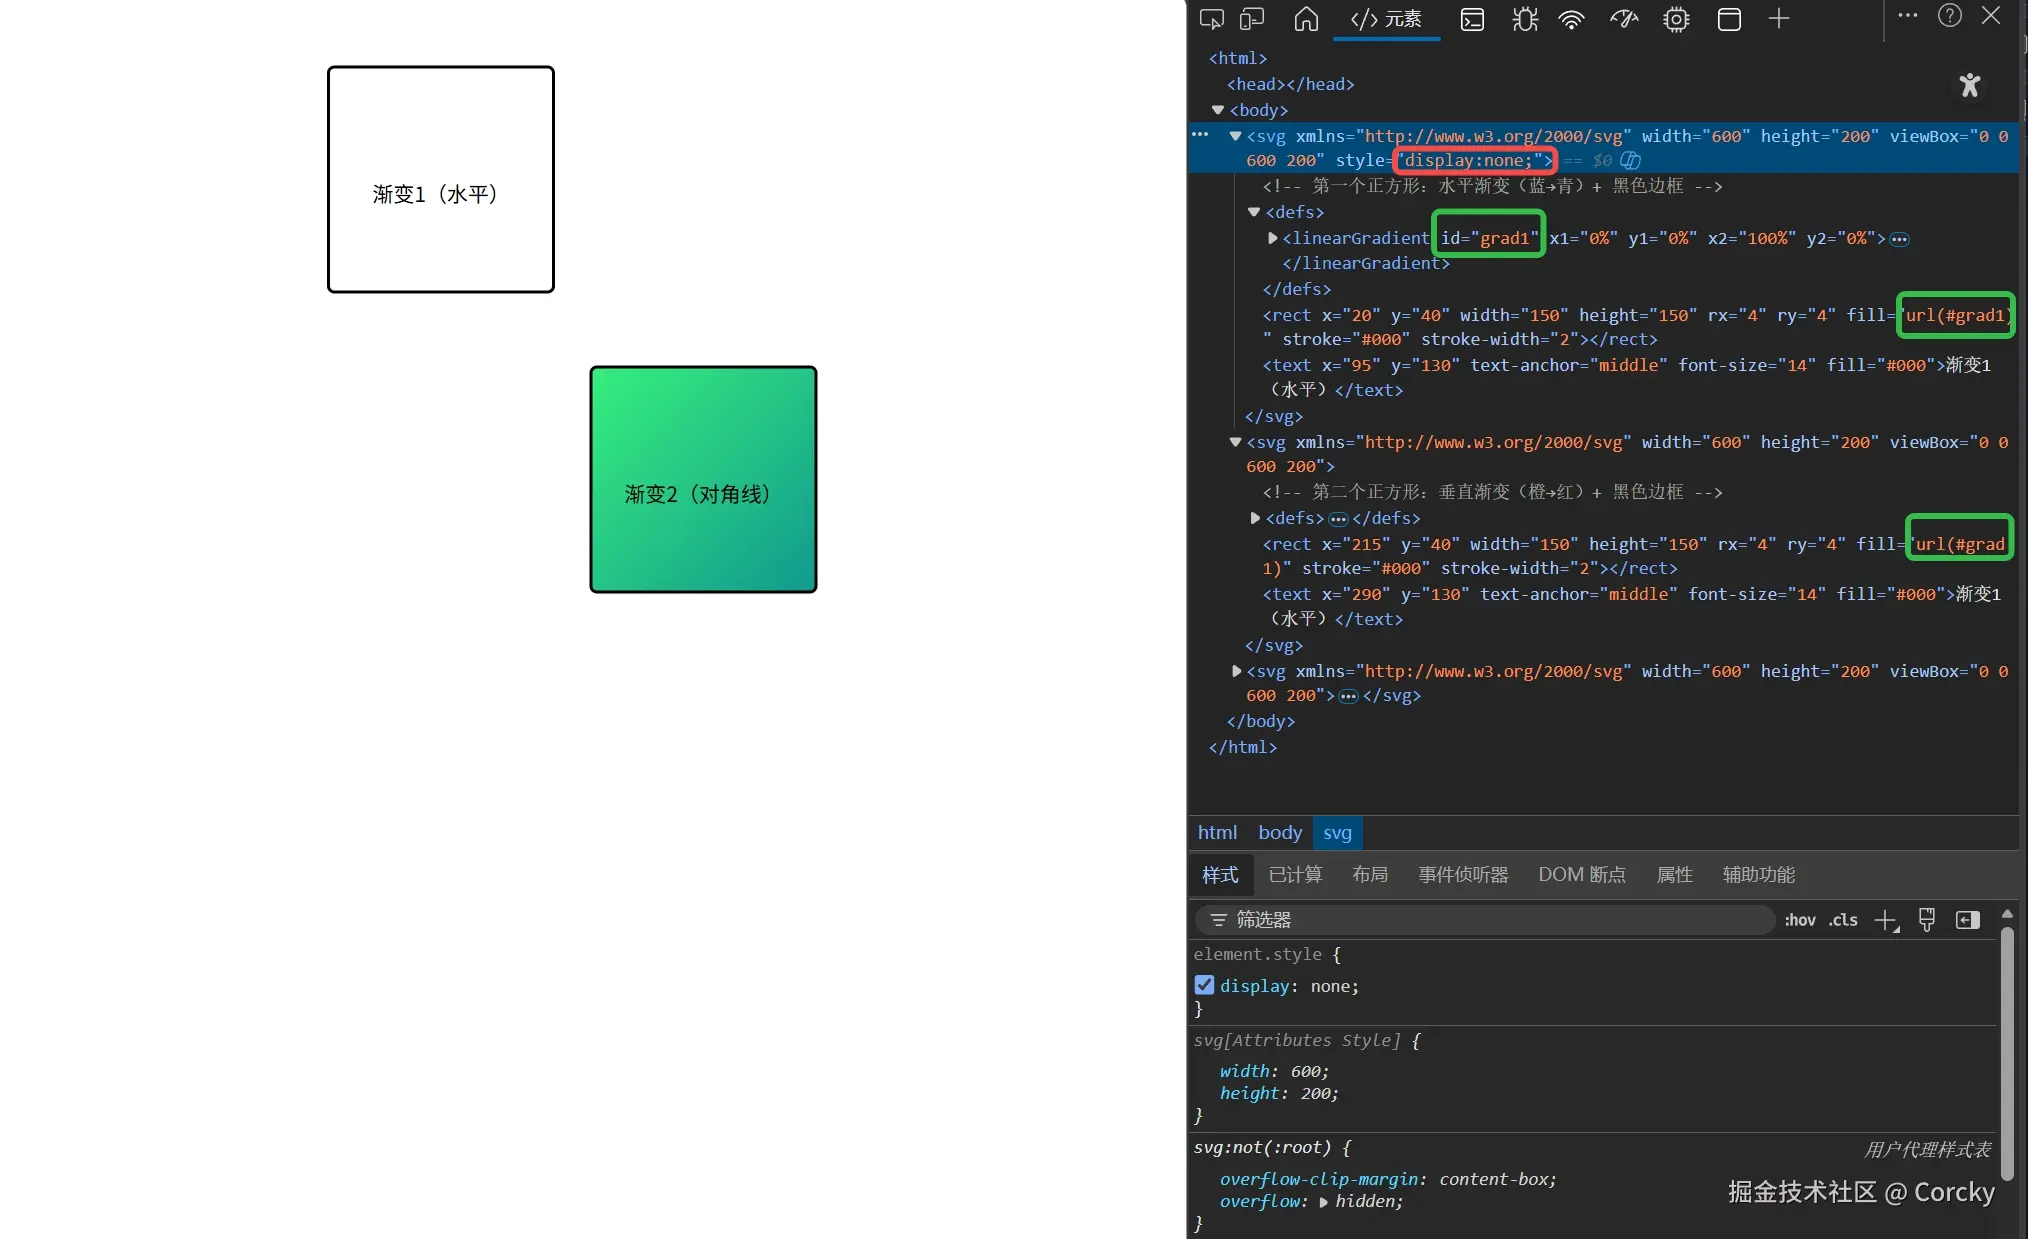Viewport: 2028px width, 1239px height.
Task: Open the 事件侦听器 tab
Action: click(1463, 875)
